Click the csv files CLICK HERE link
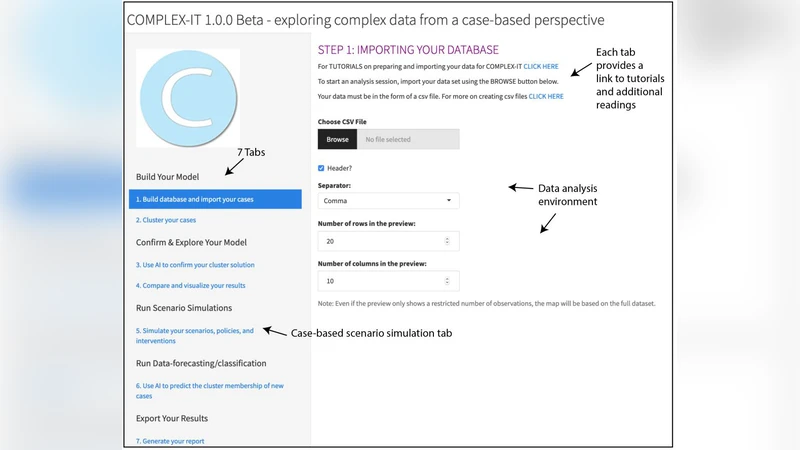 tap(546, 96)
